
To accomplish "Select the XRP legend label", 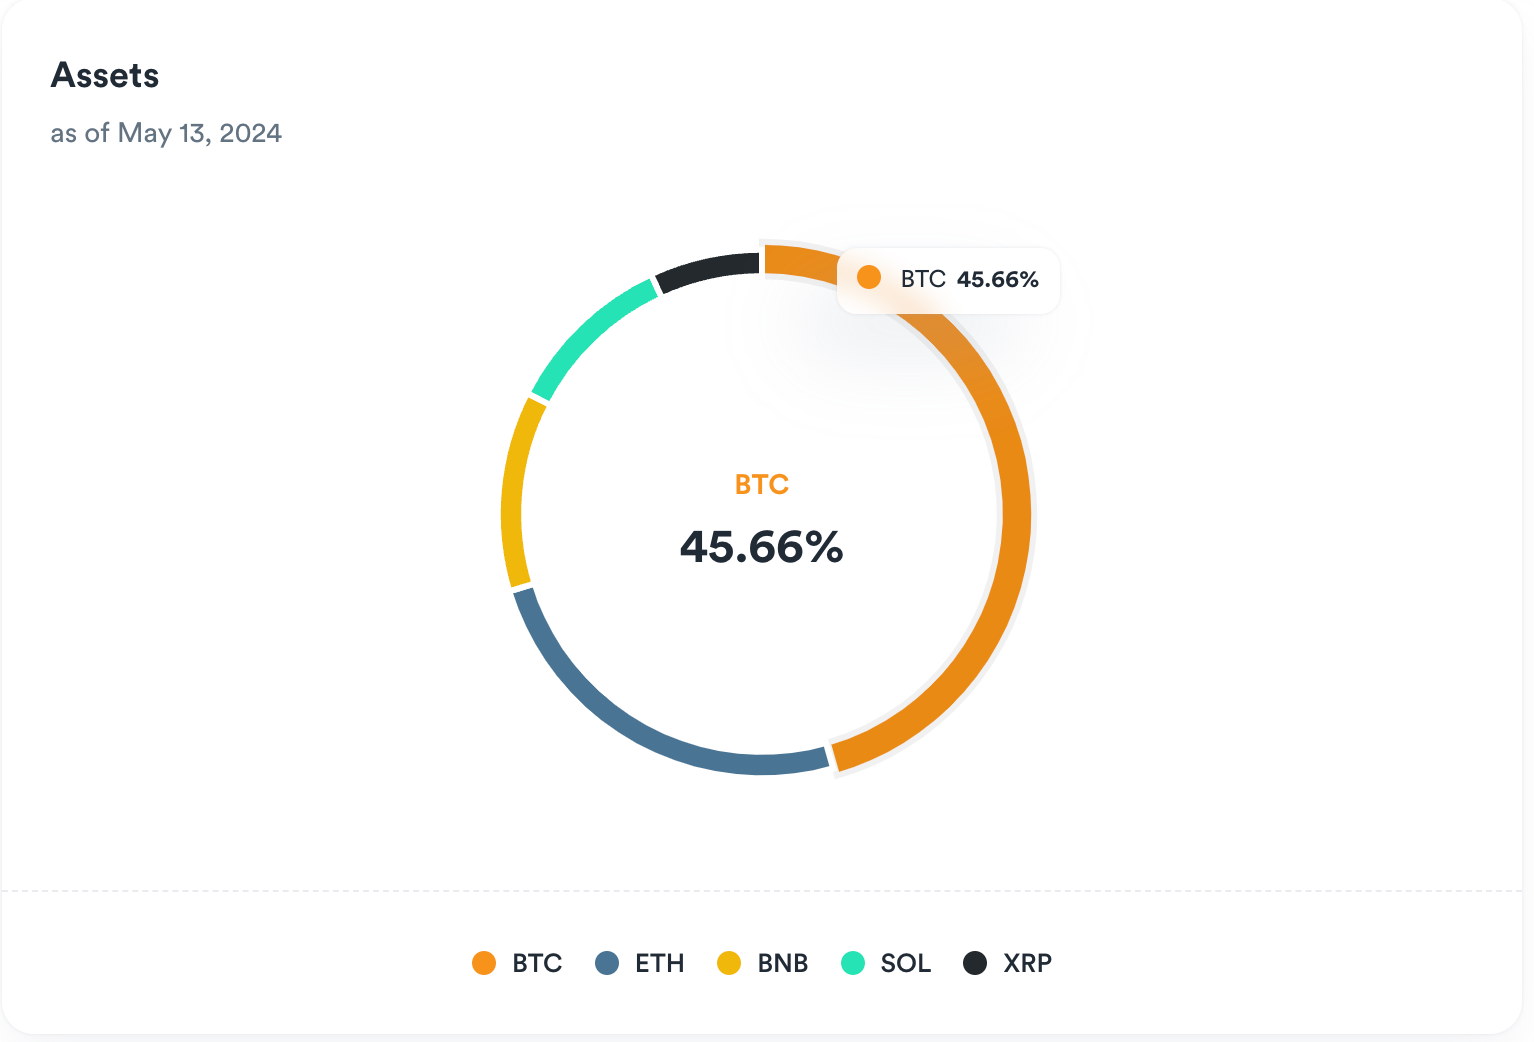I will click(1028, 963).
